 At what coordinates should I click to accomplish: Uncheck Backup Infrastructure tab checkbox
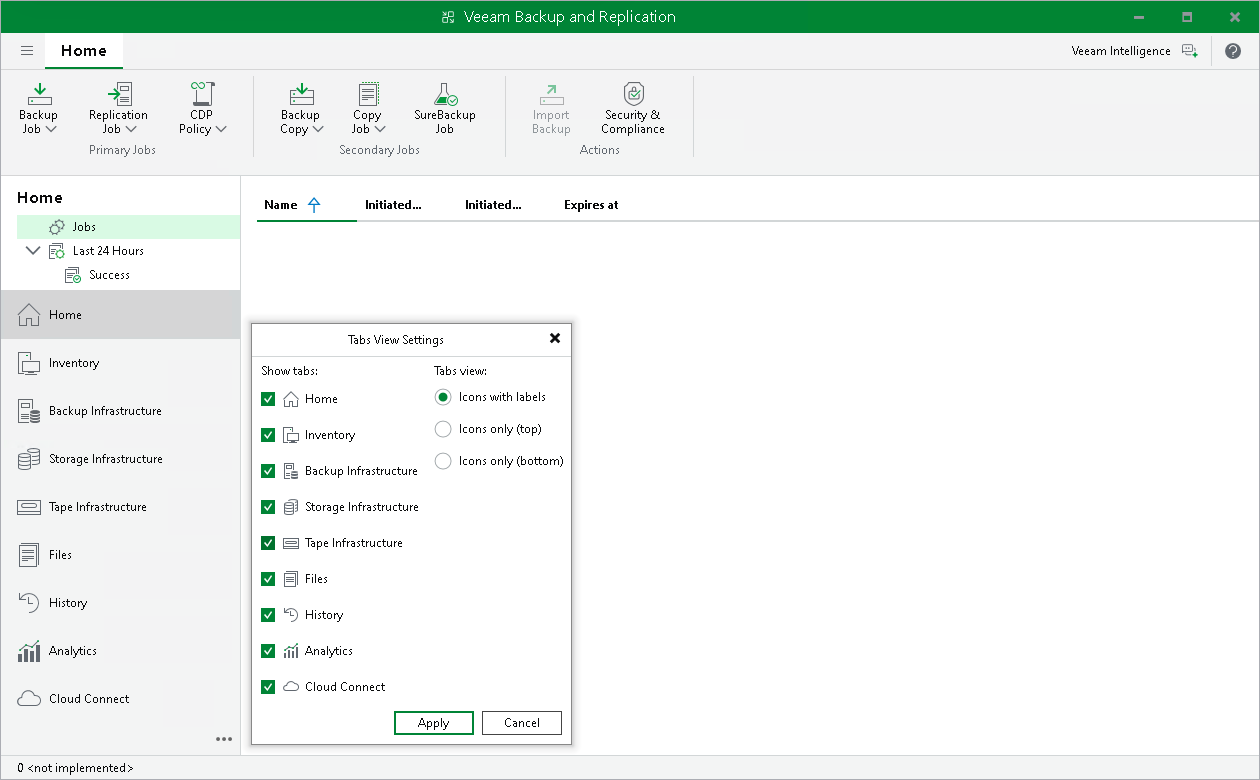[x=268, y=471]
